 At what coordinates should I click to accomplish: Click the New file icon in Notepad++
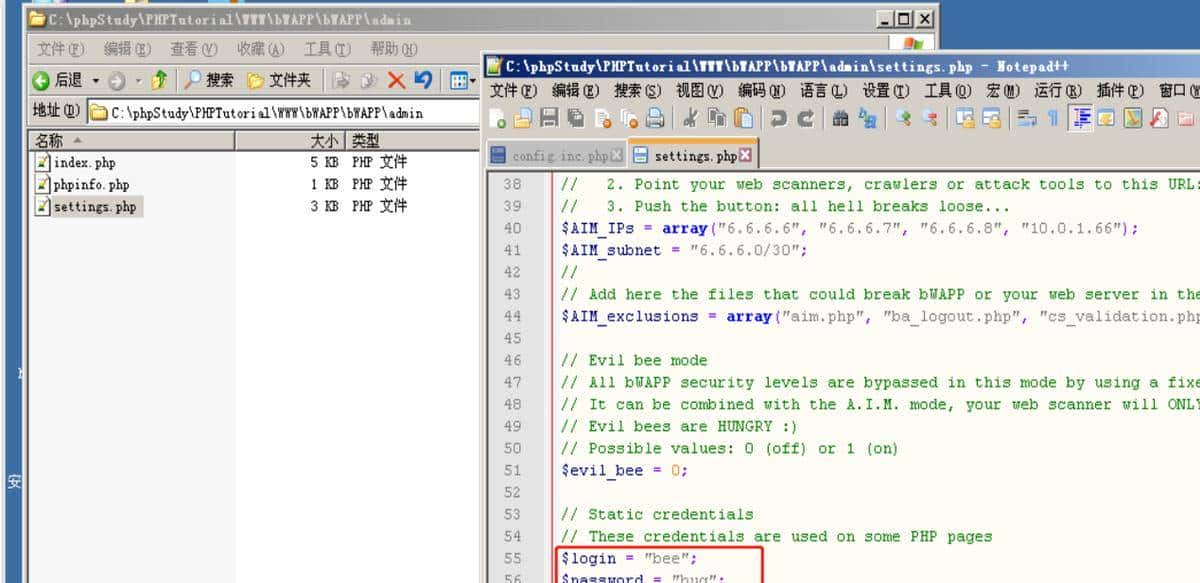click(x=498, y=119)
